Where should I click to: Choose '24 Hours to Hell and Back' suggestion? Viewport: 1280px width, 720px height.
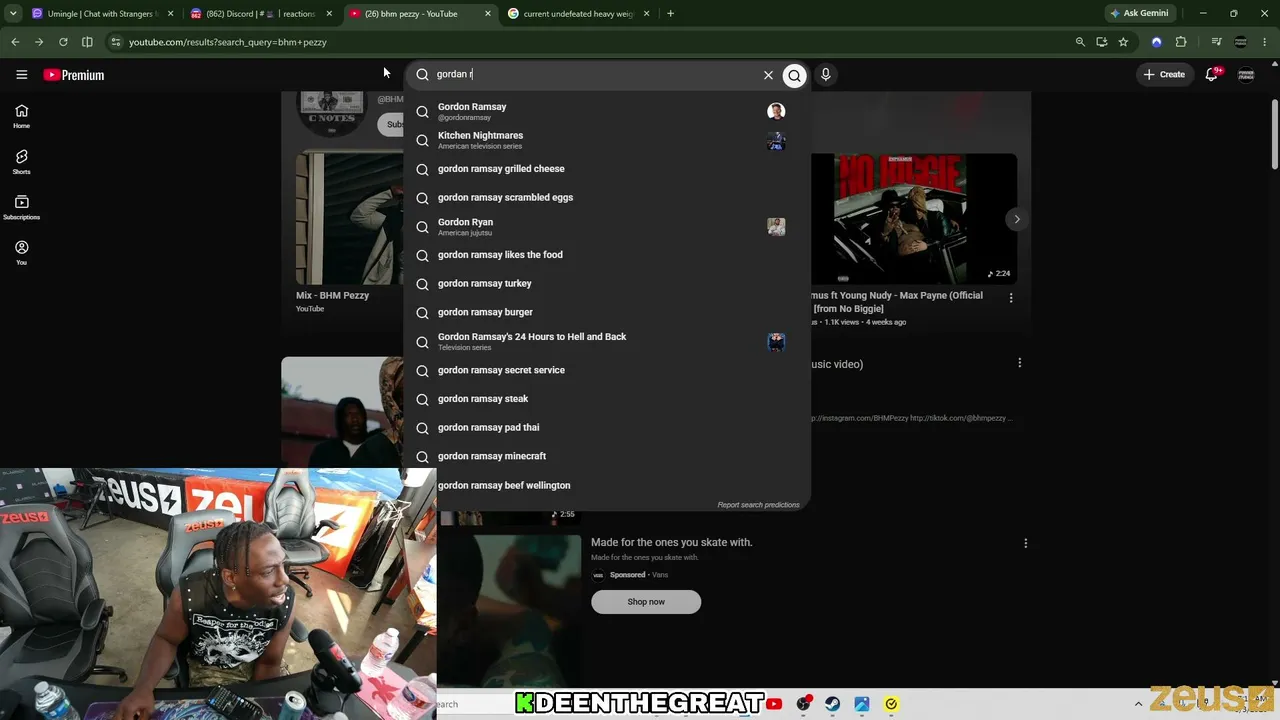pyautogui.click(x=607, y=341)
